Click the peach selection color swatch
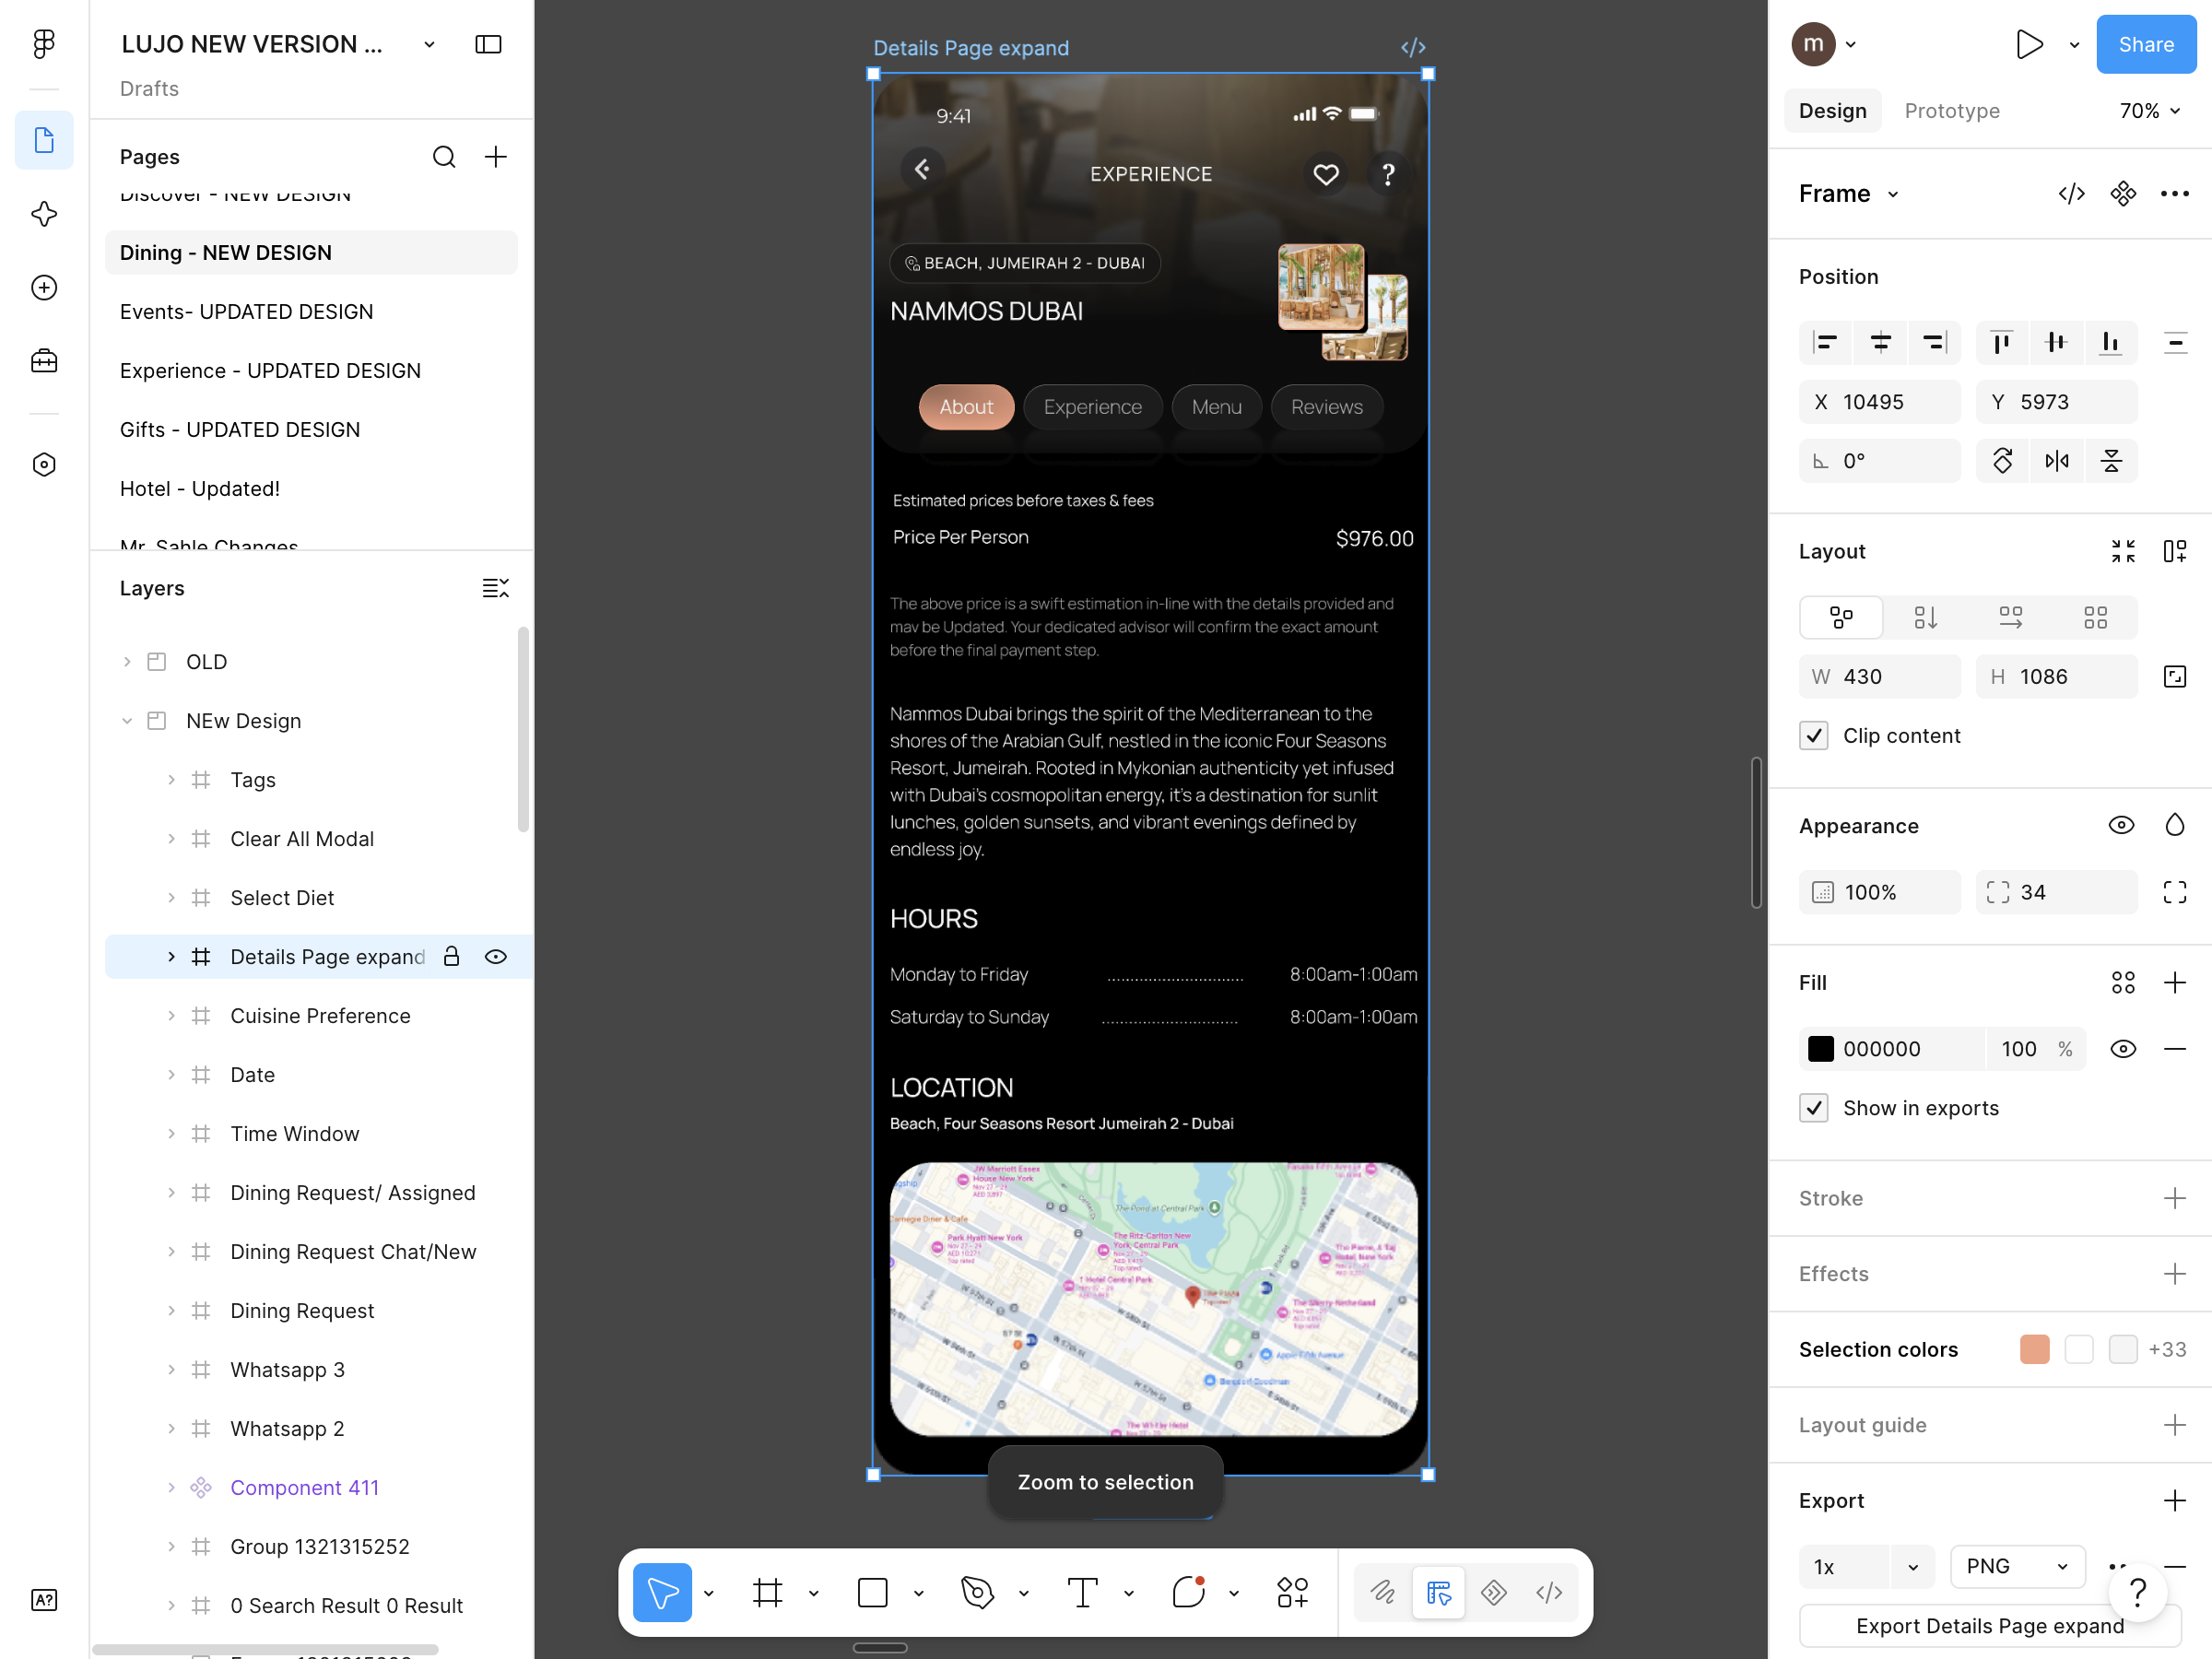 [2034, 1349]
